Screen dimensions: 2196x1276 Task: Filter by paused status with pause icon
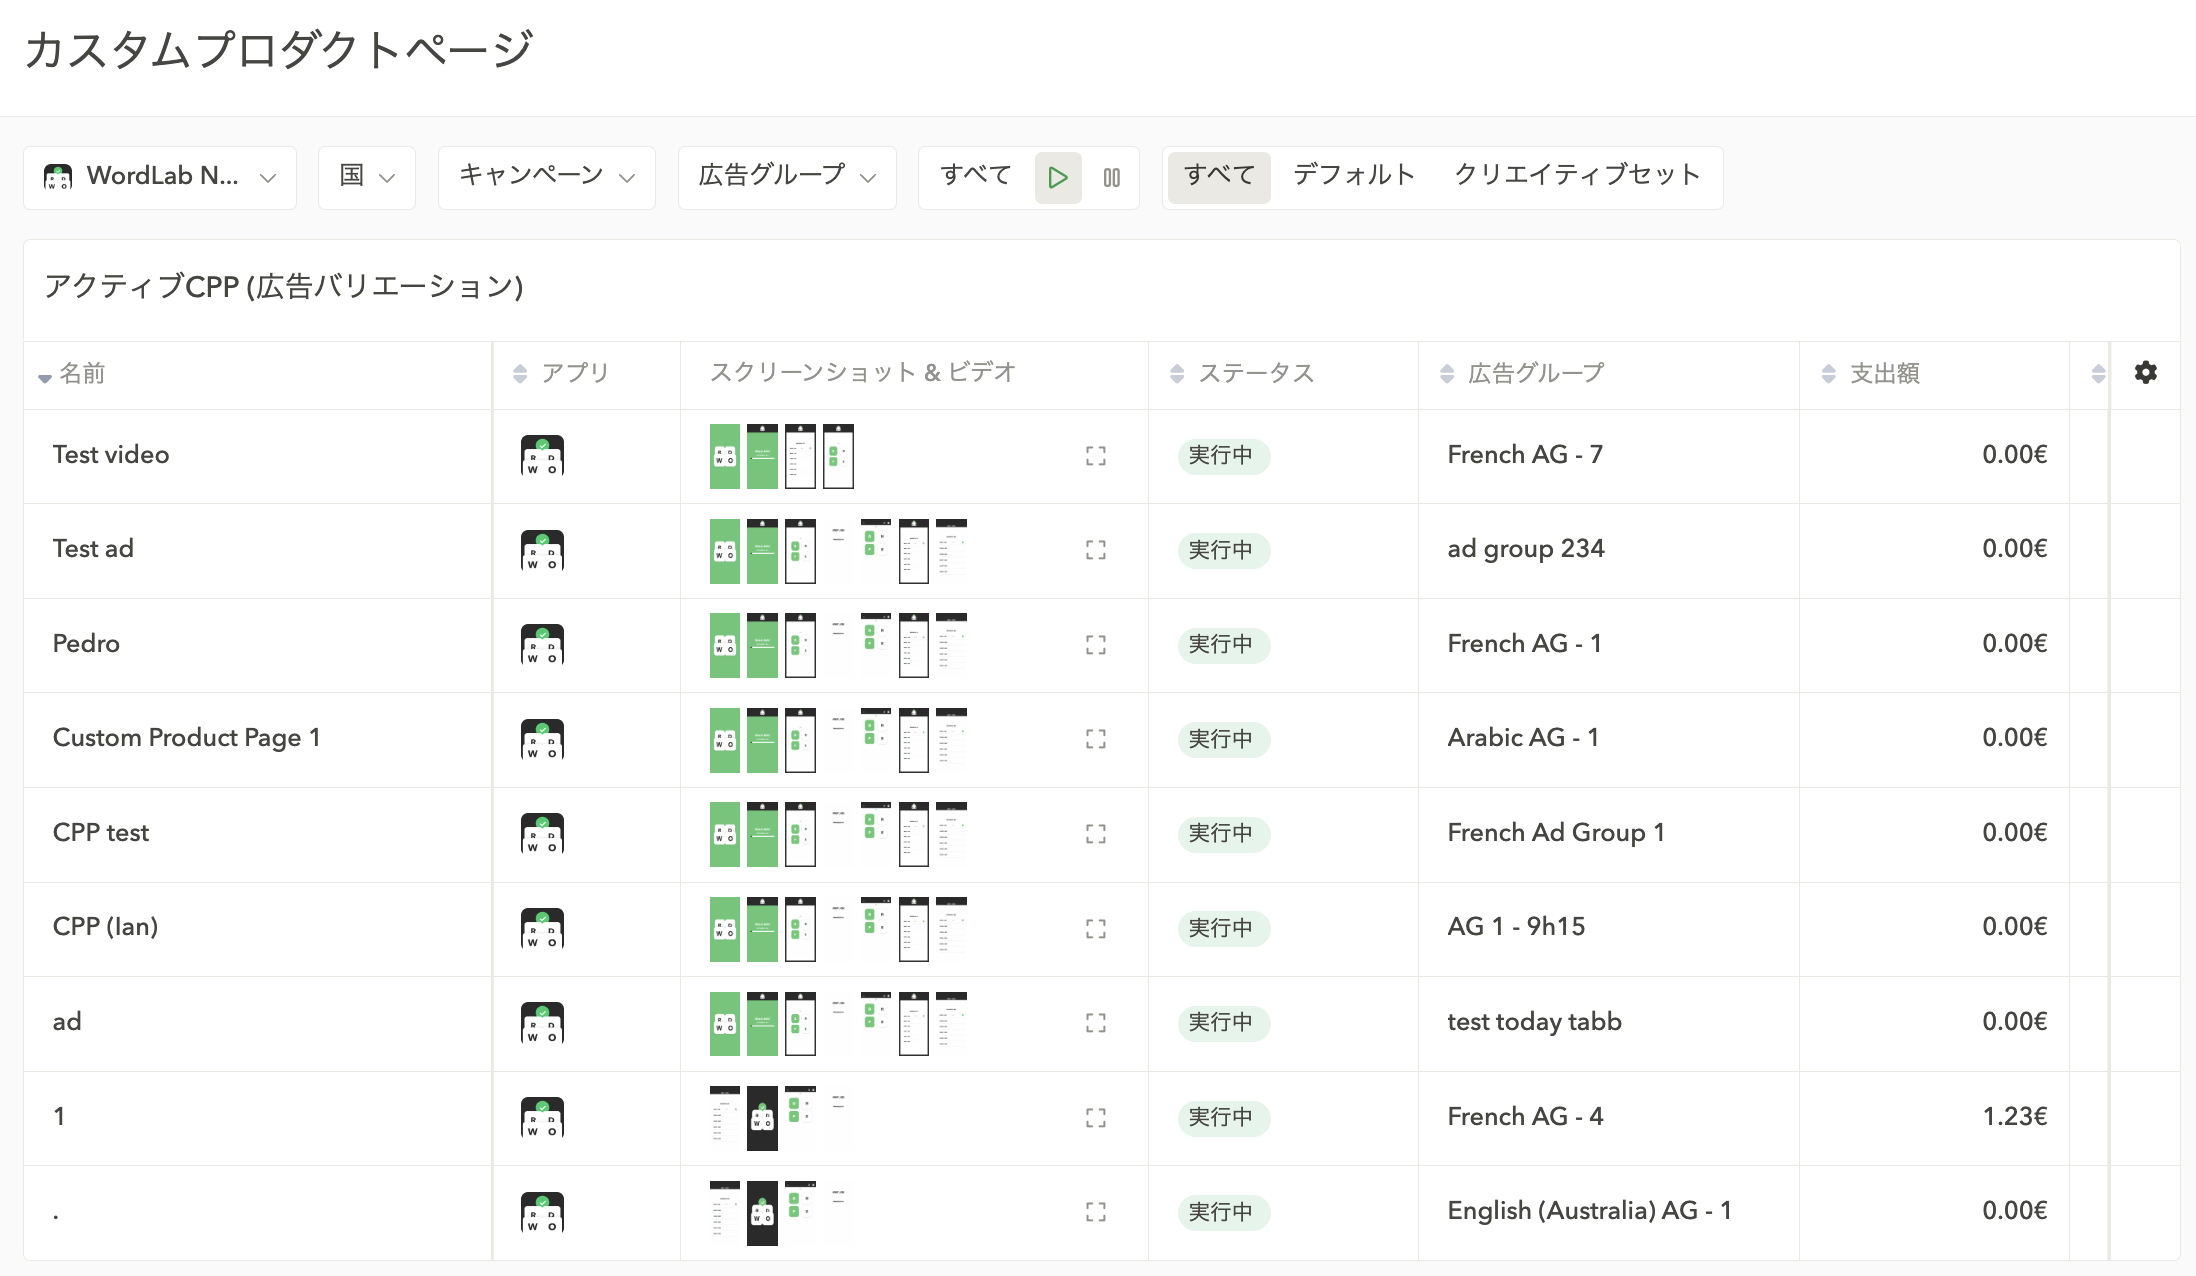tap(1111, 178)
